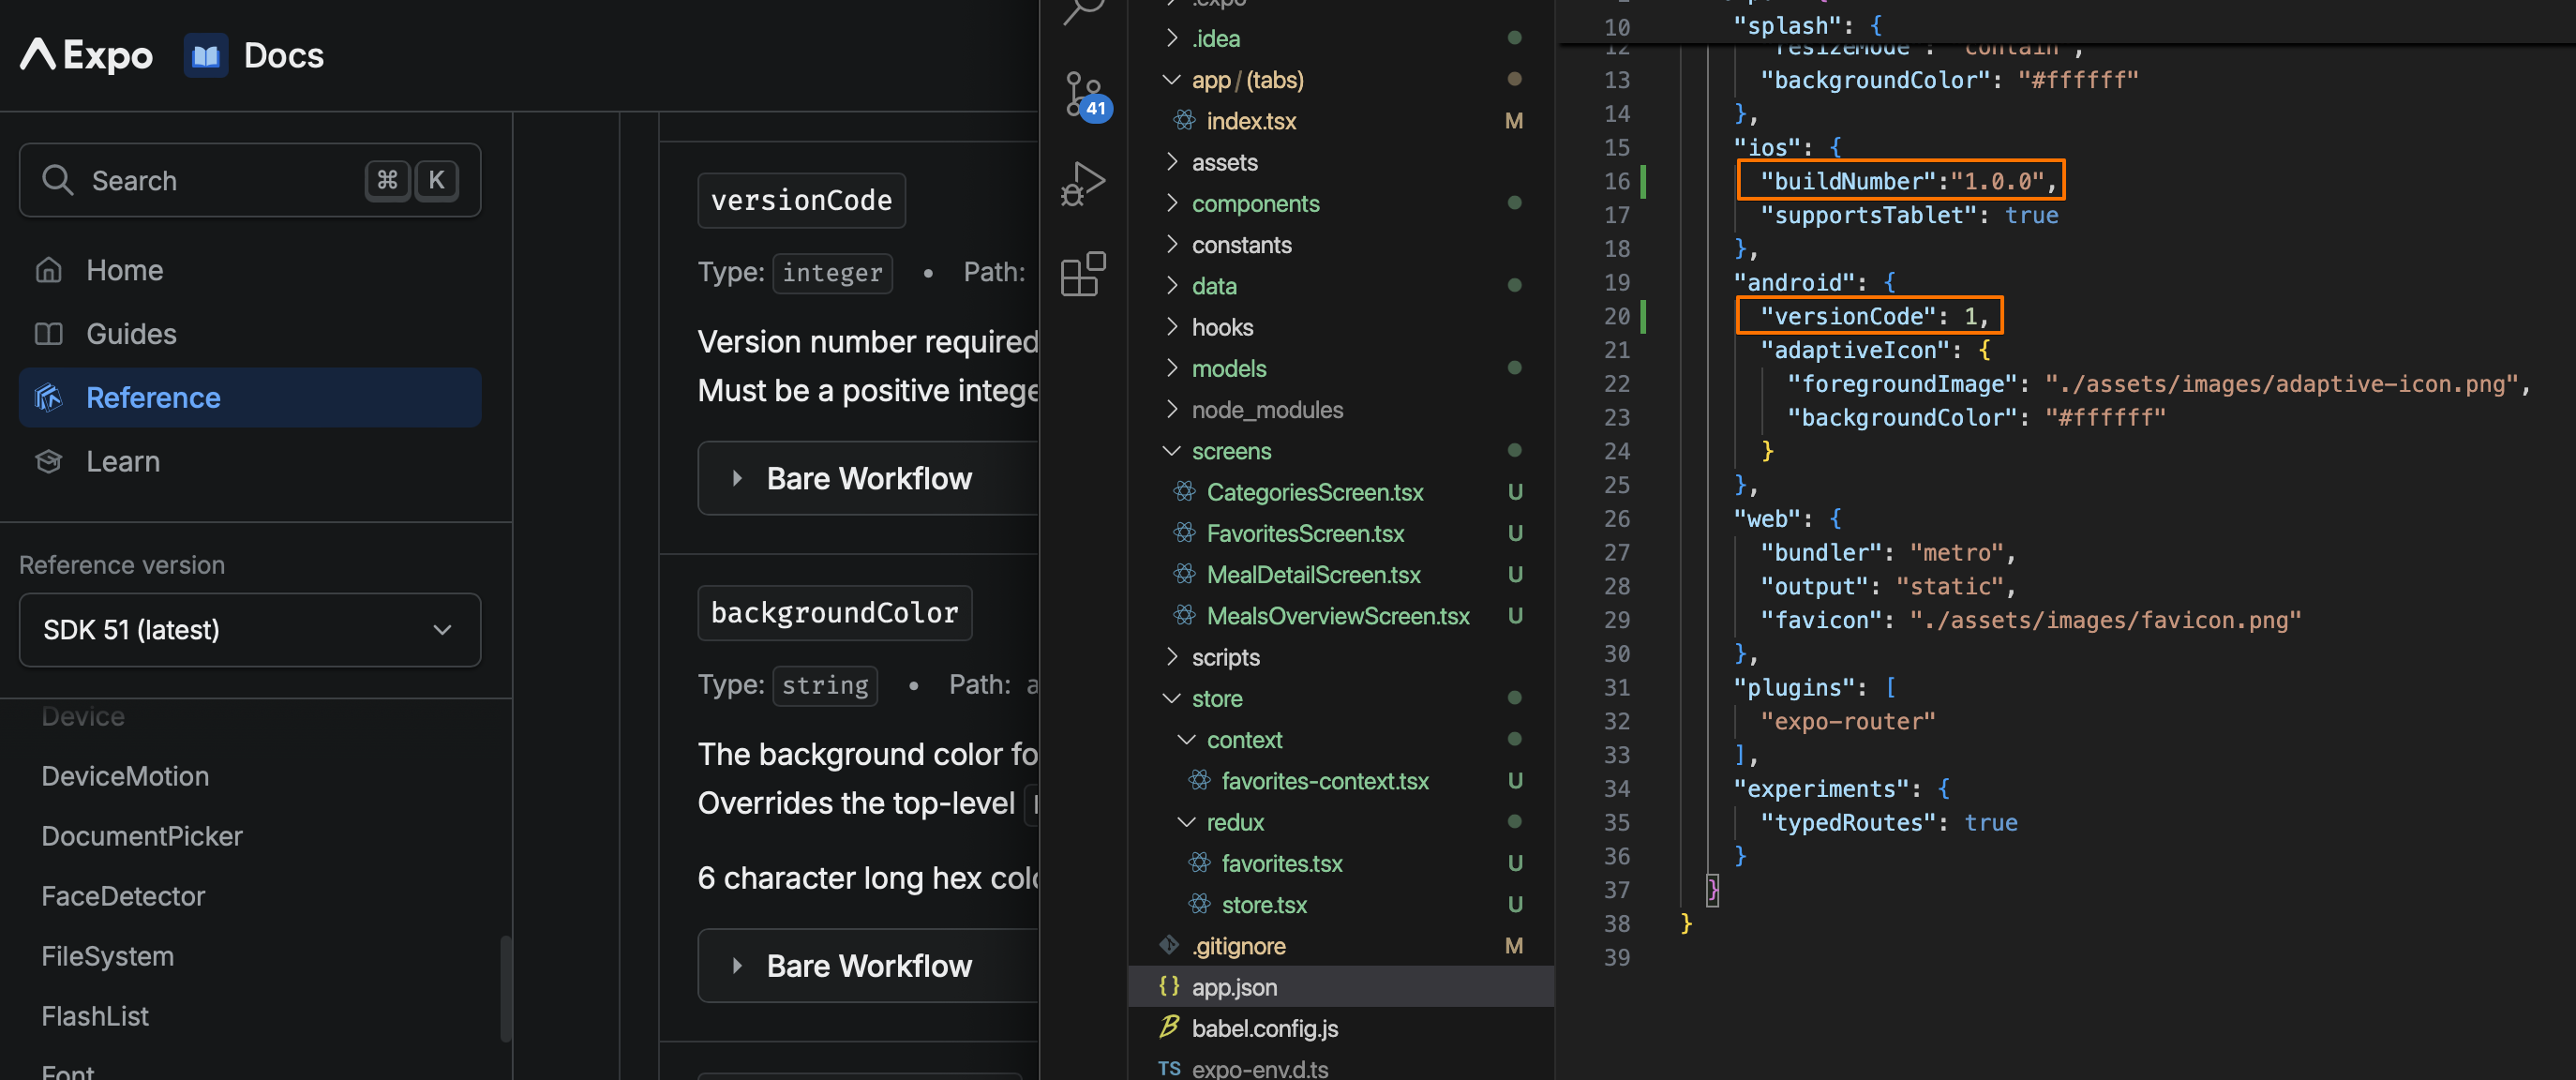Click the Babel icon beside babel.config.js
Viewport: 2576px width, 1080px height.
1169,1027
